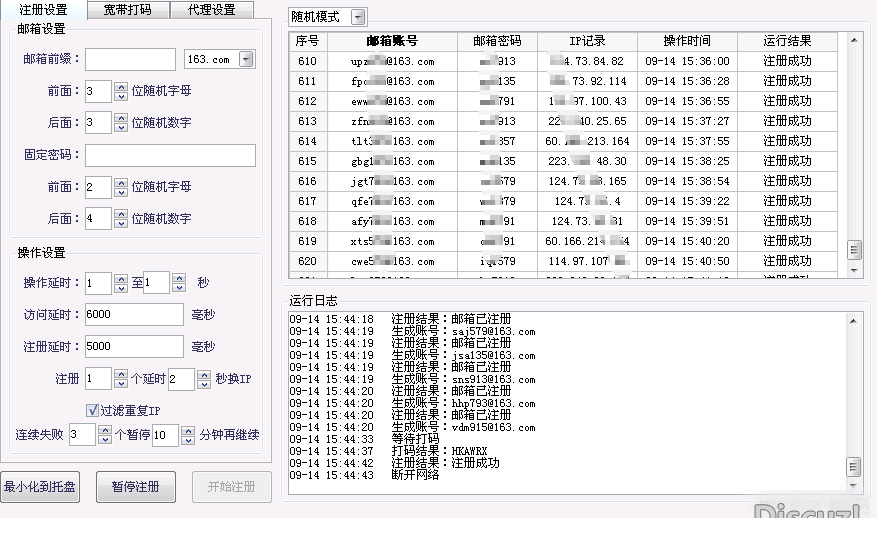The width and height of the screenshot is (877, 541).
Task: Click log line 断开网络
Action: 364,475
